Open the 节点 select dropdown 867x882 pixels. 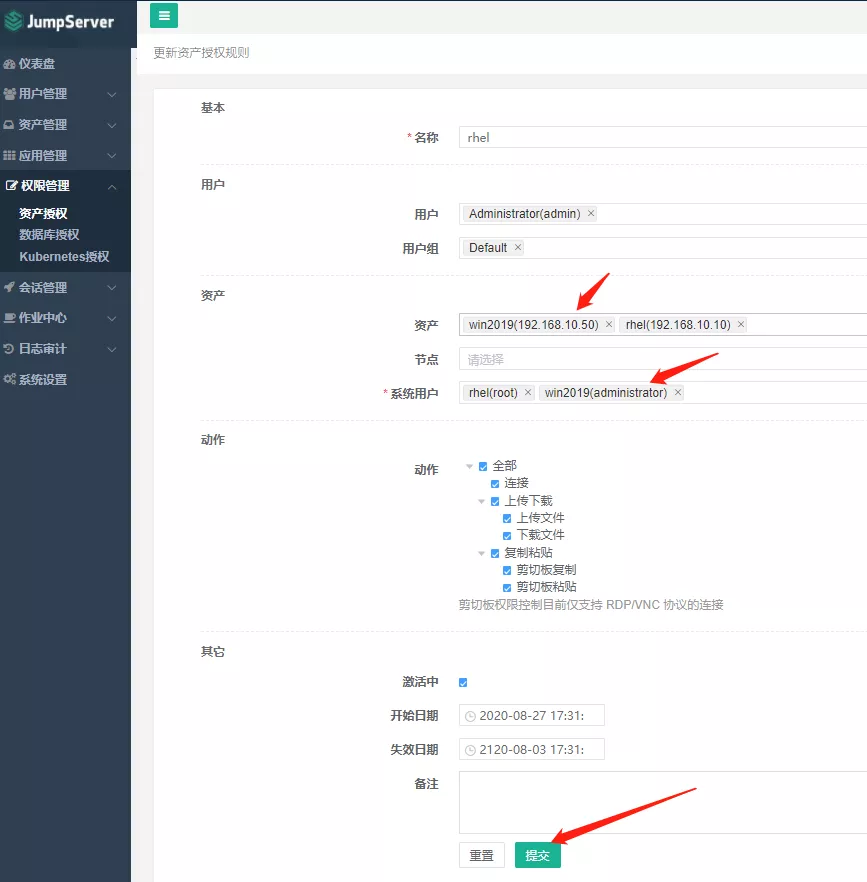tap(662, 359)
